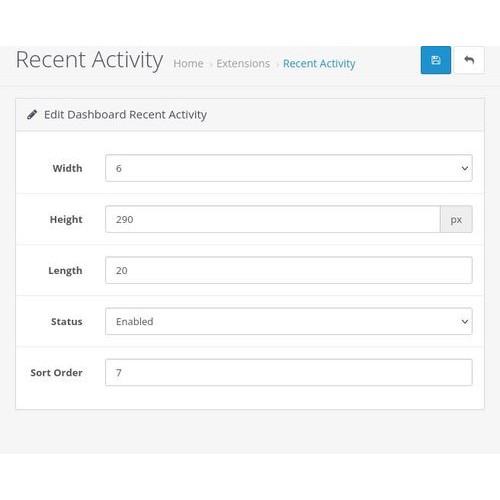Focus the Length input field

[x=289, y=270]
